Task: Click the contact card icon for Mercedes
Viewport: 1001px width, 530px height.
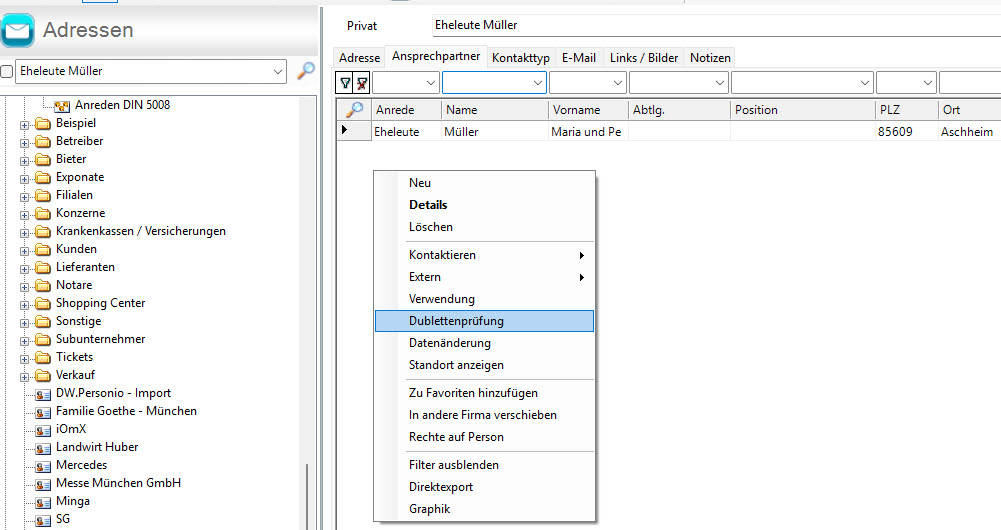Action: [x=43, y=466]
